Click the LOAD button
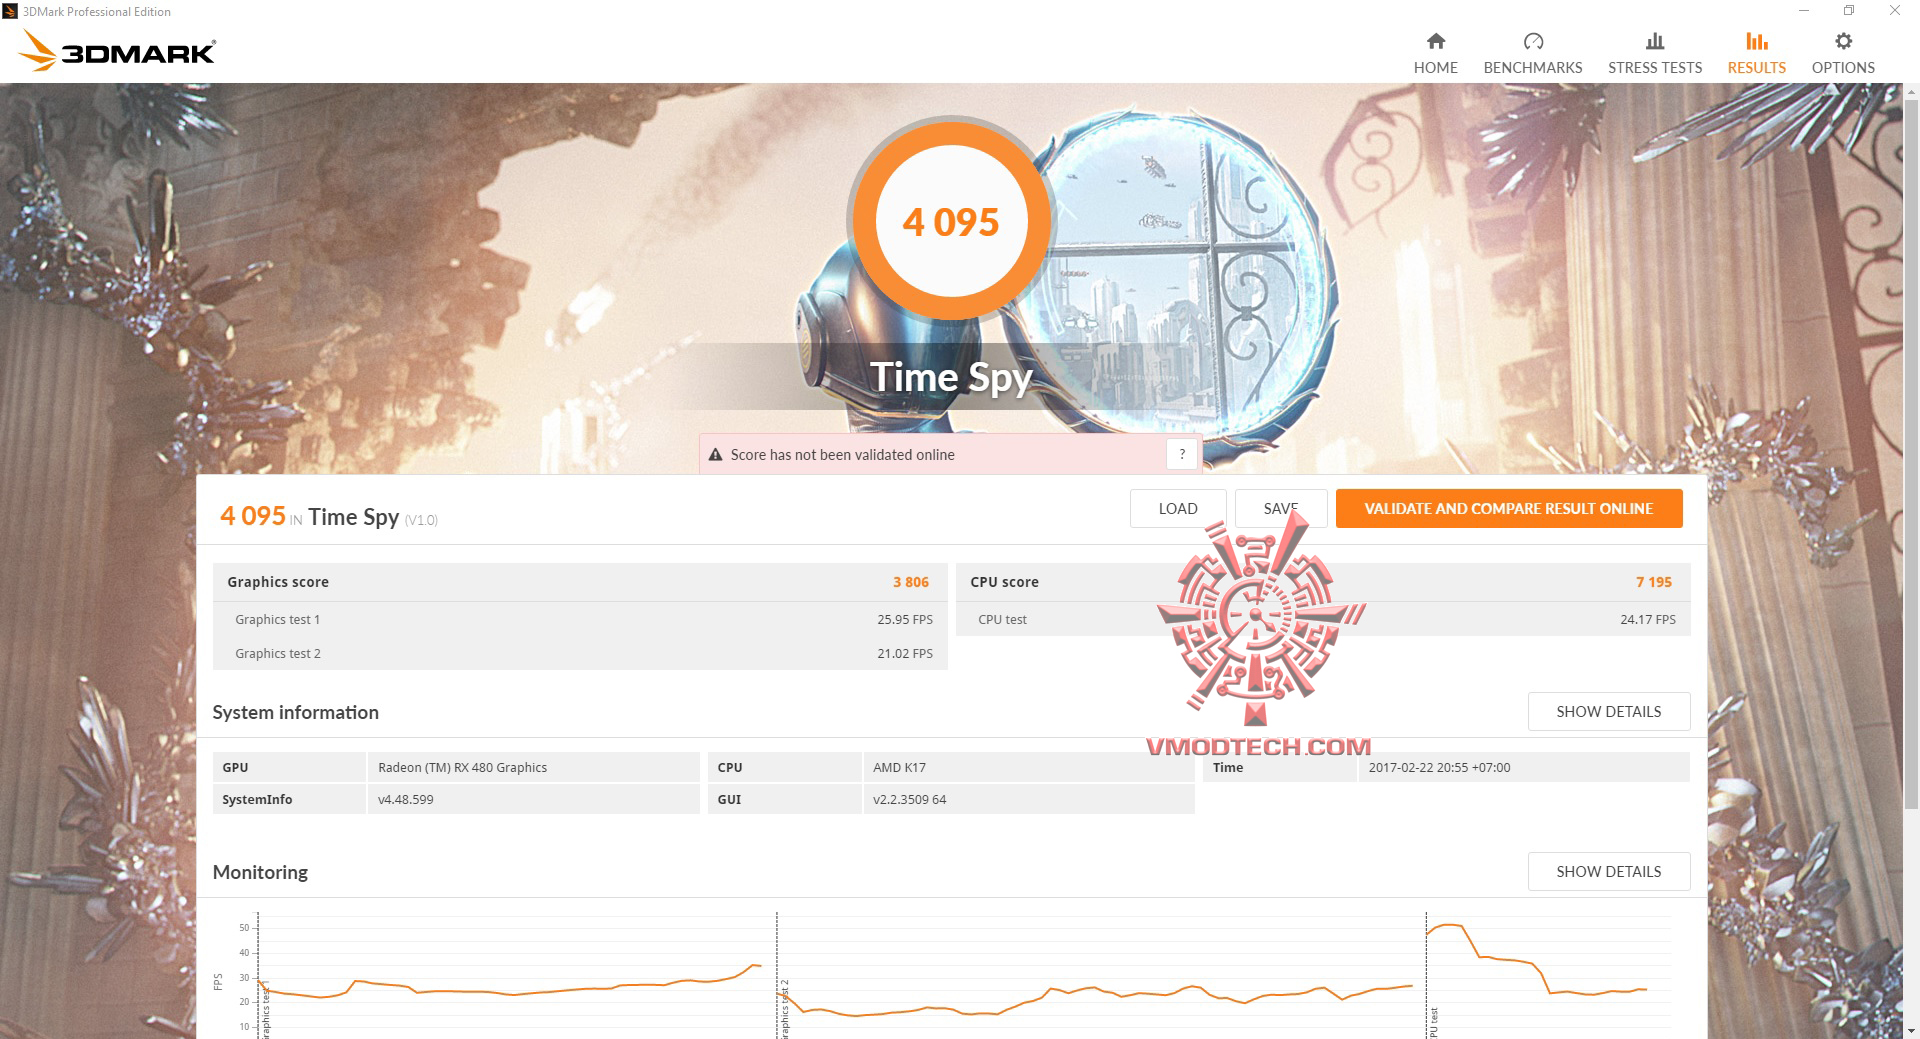Screen dimensions: 1920x1039 coord(1178,508)
